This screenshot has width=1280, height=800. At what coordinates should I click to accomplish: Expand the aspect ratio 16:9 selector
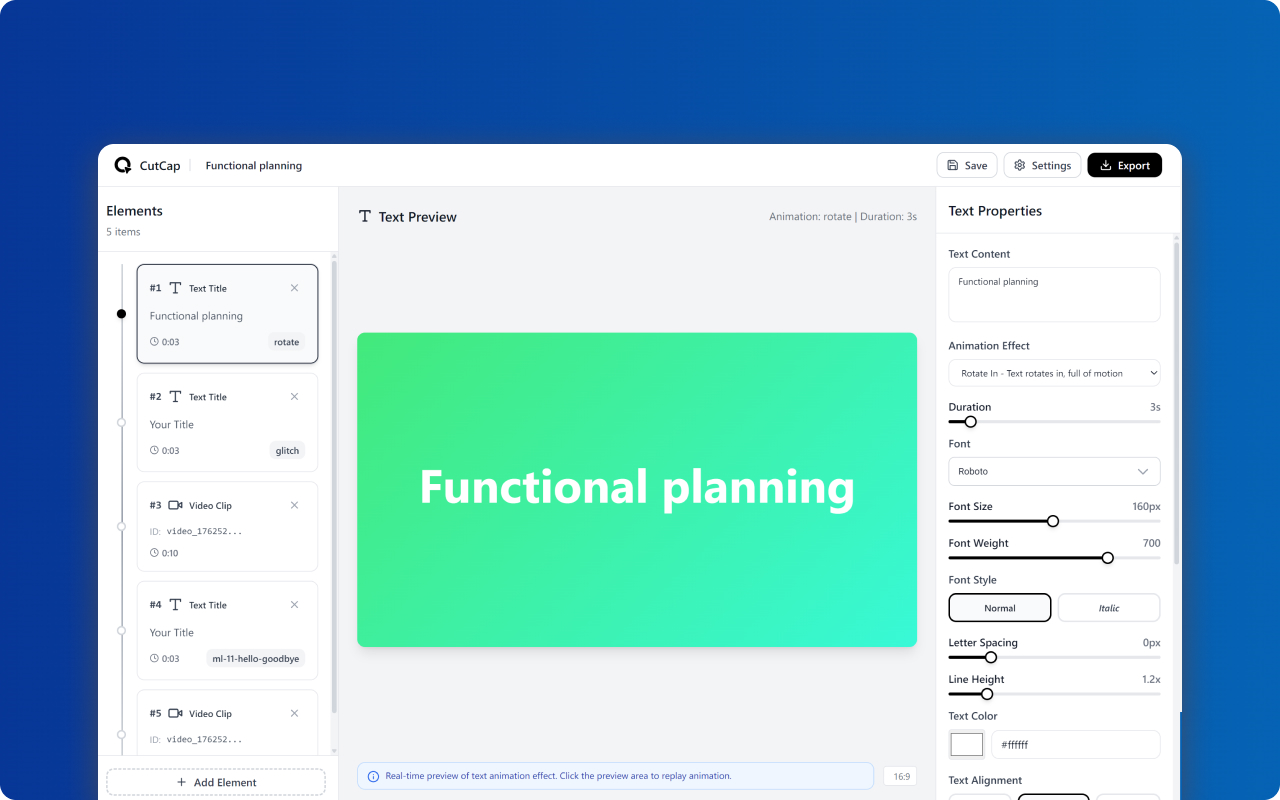[x=899, y=775]
